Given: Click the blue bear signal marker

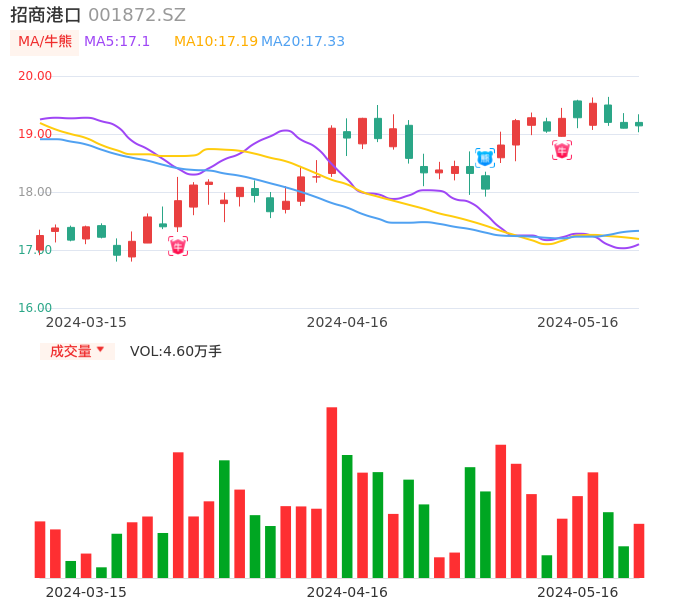Looking at the screenshot, I should pos(485,158).
